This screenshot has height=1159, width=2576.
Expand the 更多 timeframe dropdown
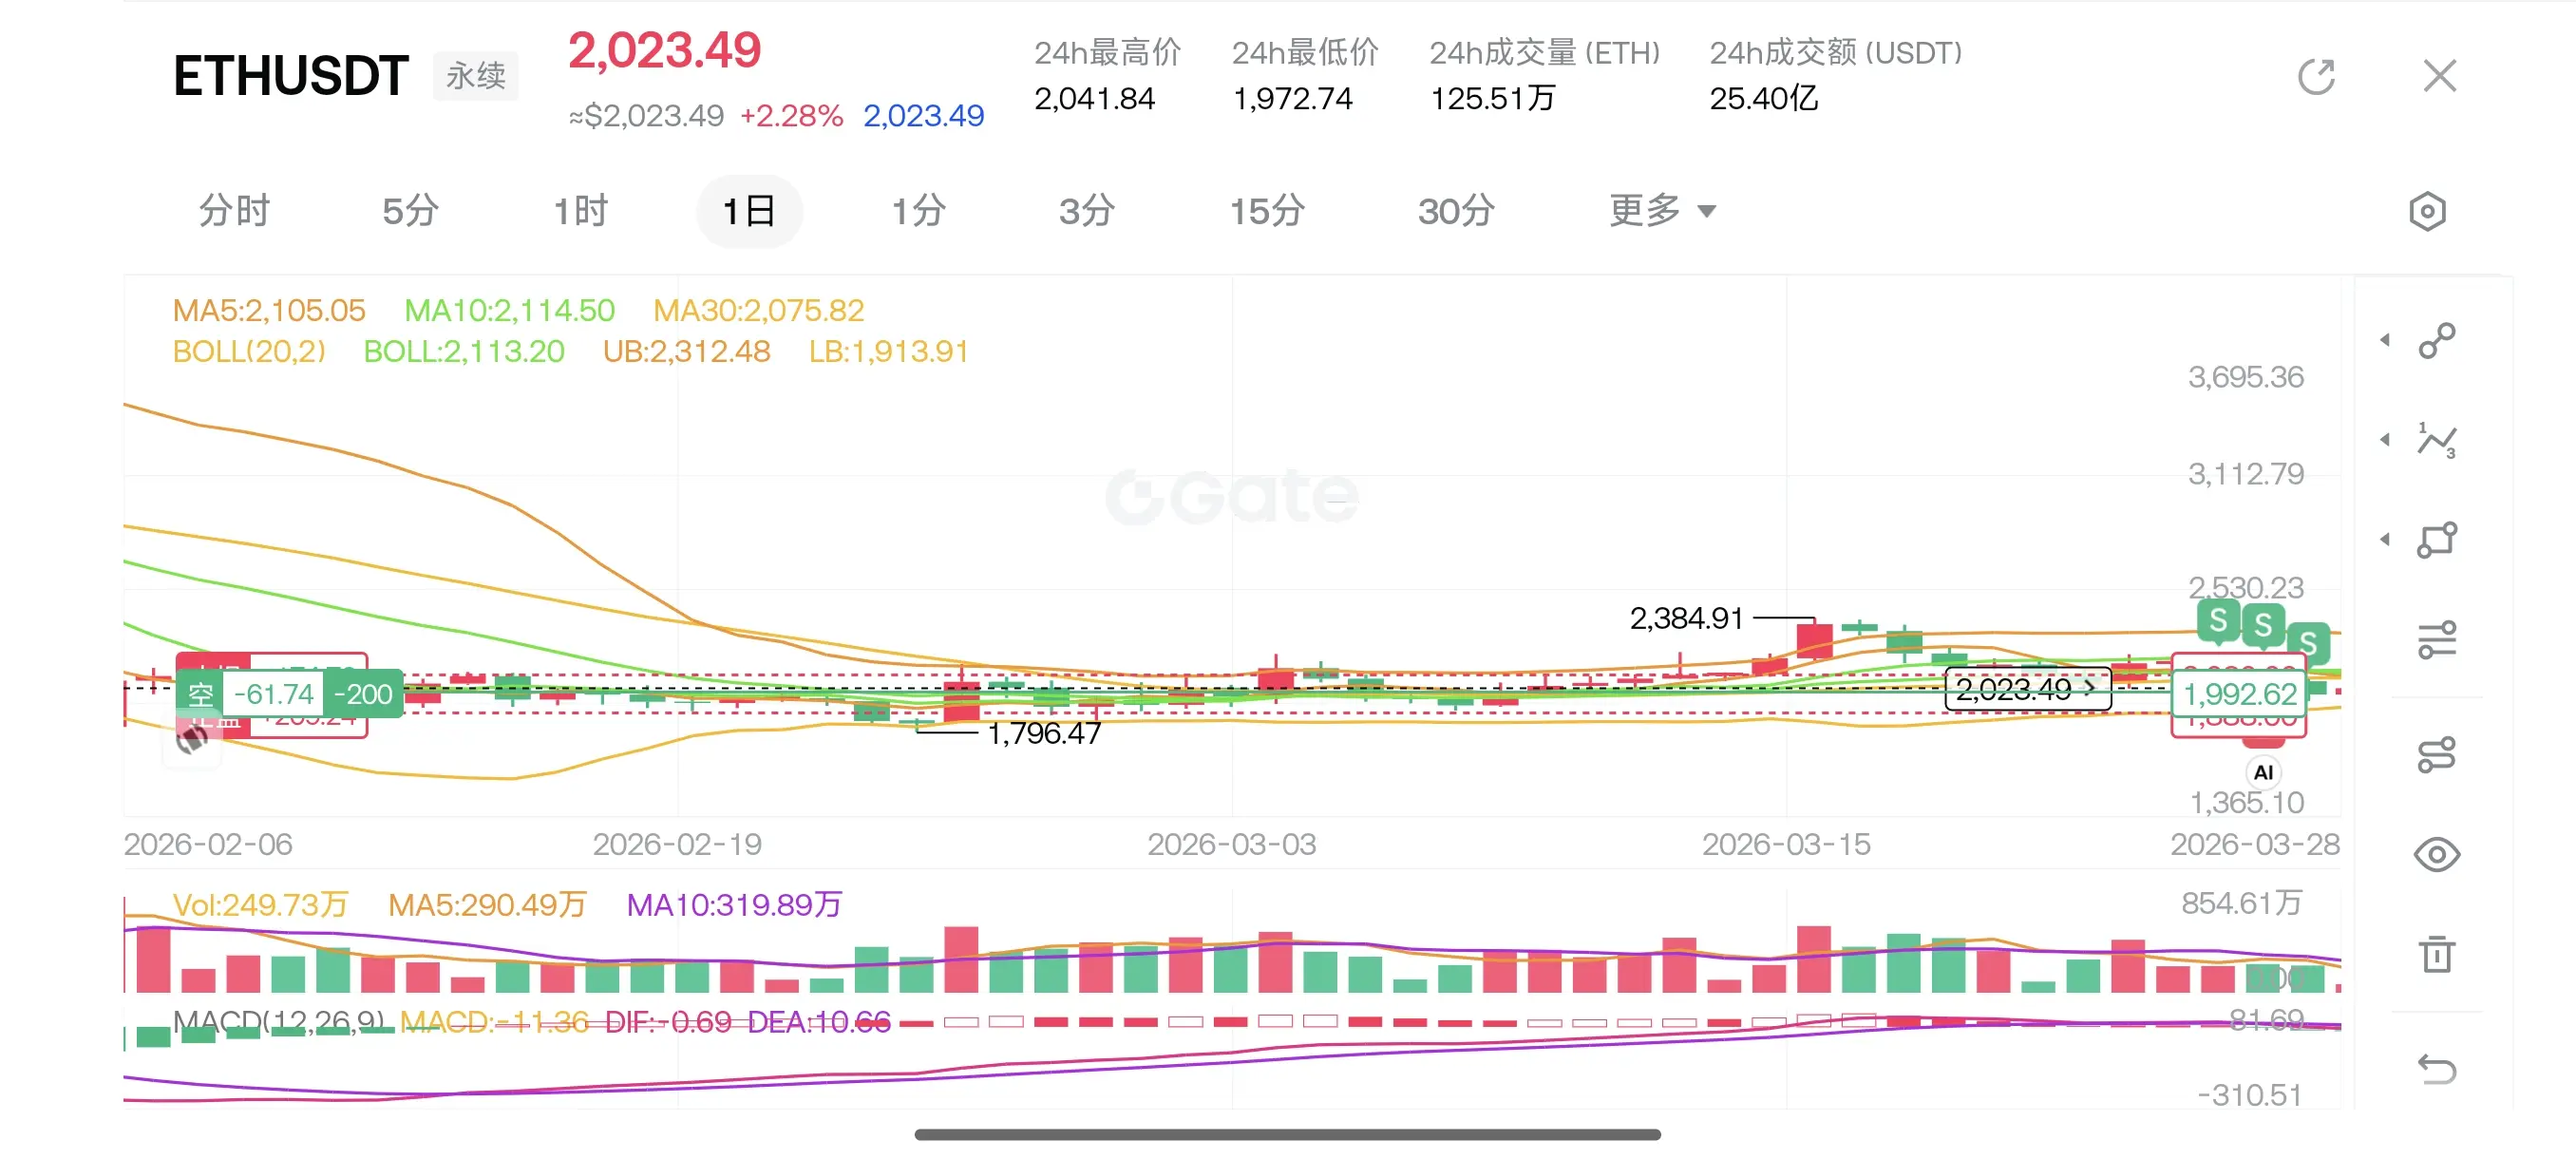coord(1661,211)
